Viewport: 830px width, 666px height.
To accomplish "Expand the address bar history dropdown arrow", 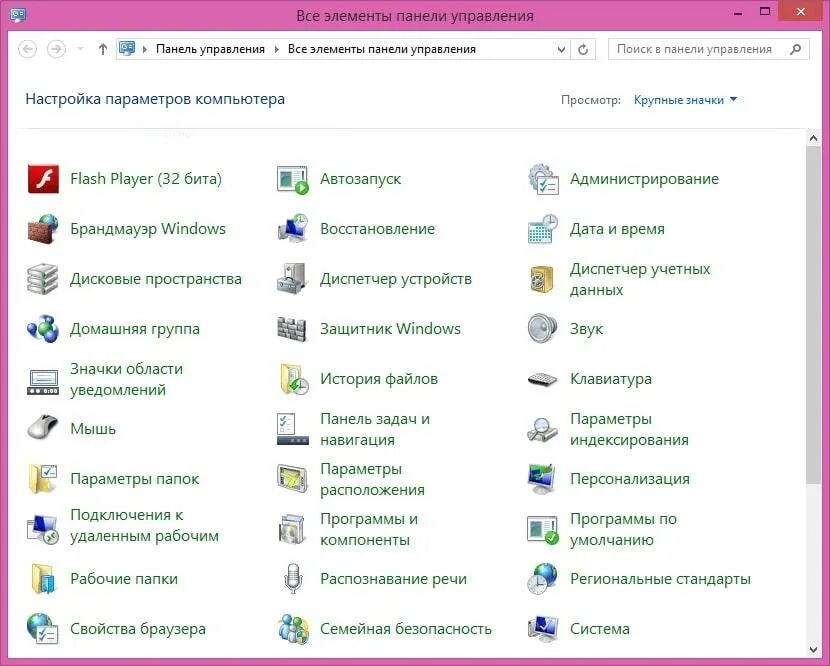I will (562, 50).
